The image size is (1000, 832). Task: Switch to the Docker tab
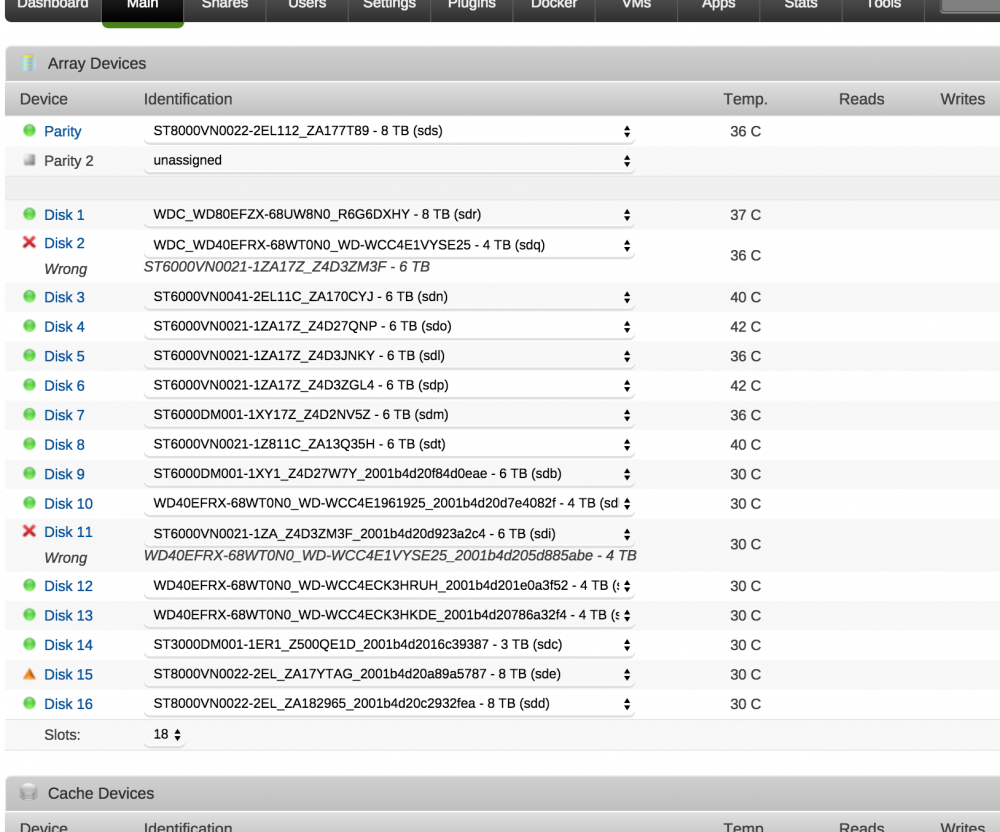(554, 6)
